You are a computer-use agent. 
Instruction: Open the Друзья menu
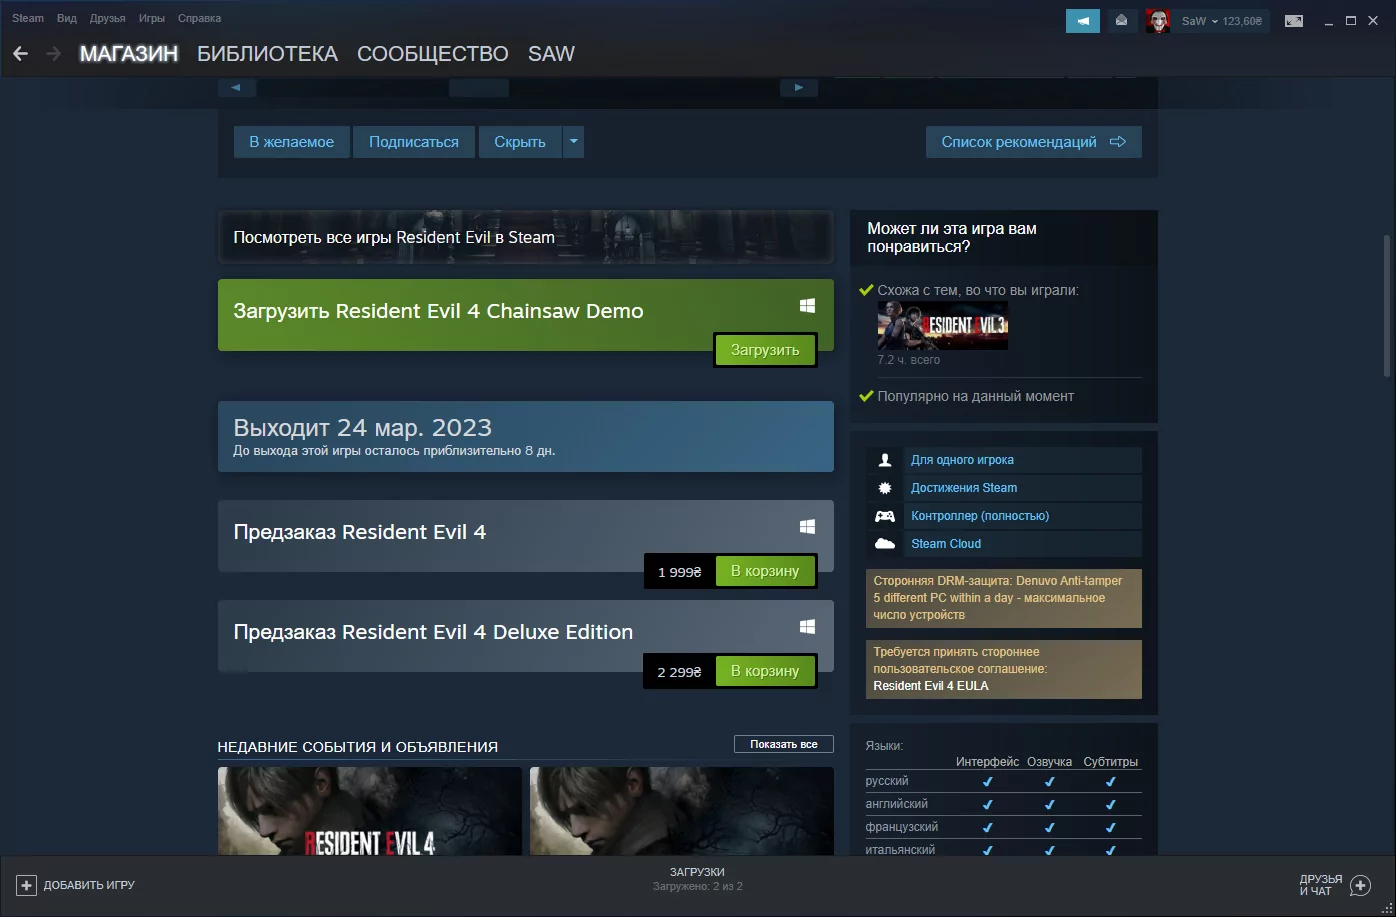click(x=108, y=18)
